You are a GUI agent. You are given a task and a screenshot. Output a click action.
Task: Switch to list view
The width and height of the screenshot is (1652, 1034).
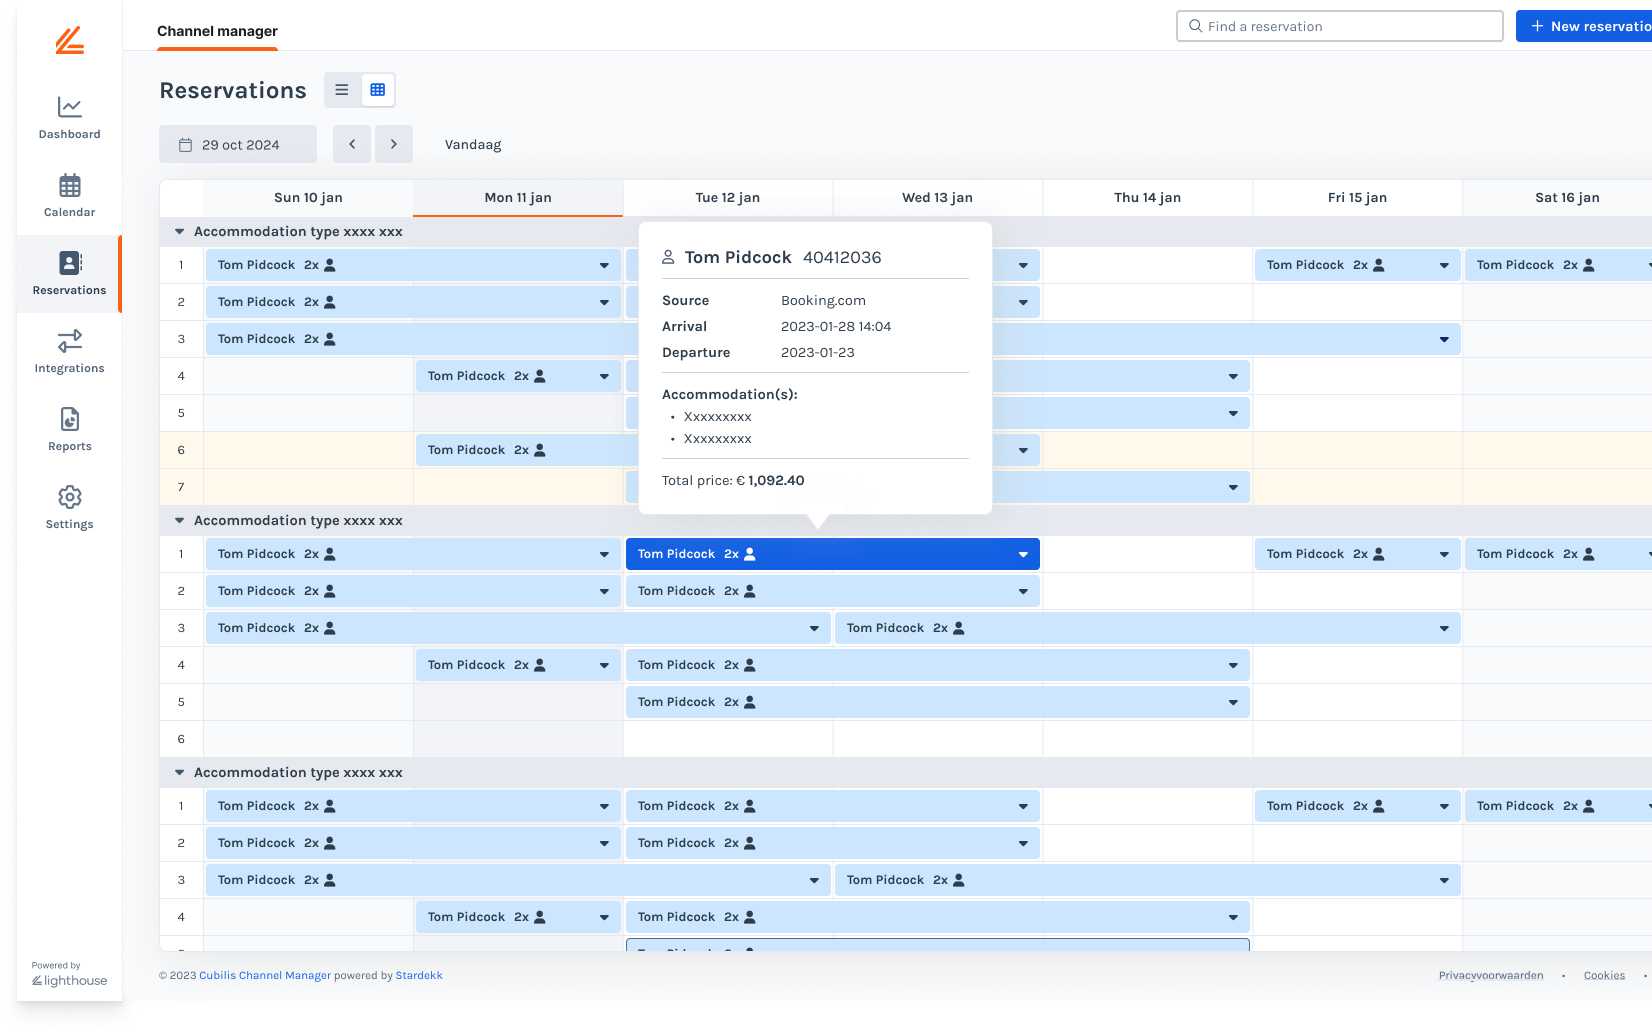click(x=342, y=90)
